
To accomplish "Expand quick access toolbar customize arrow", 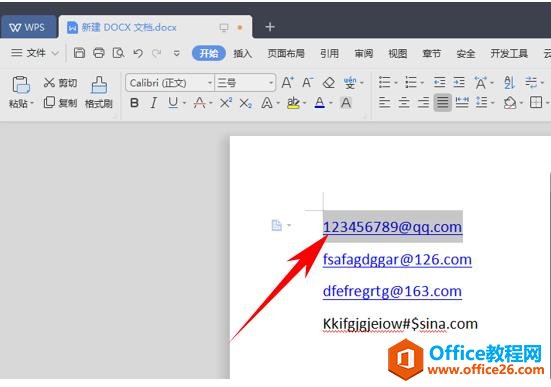I will 177,53.
